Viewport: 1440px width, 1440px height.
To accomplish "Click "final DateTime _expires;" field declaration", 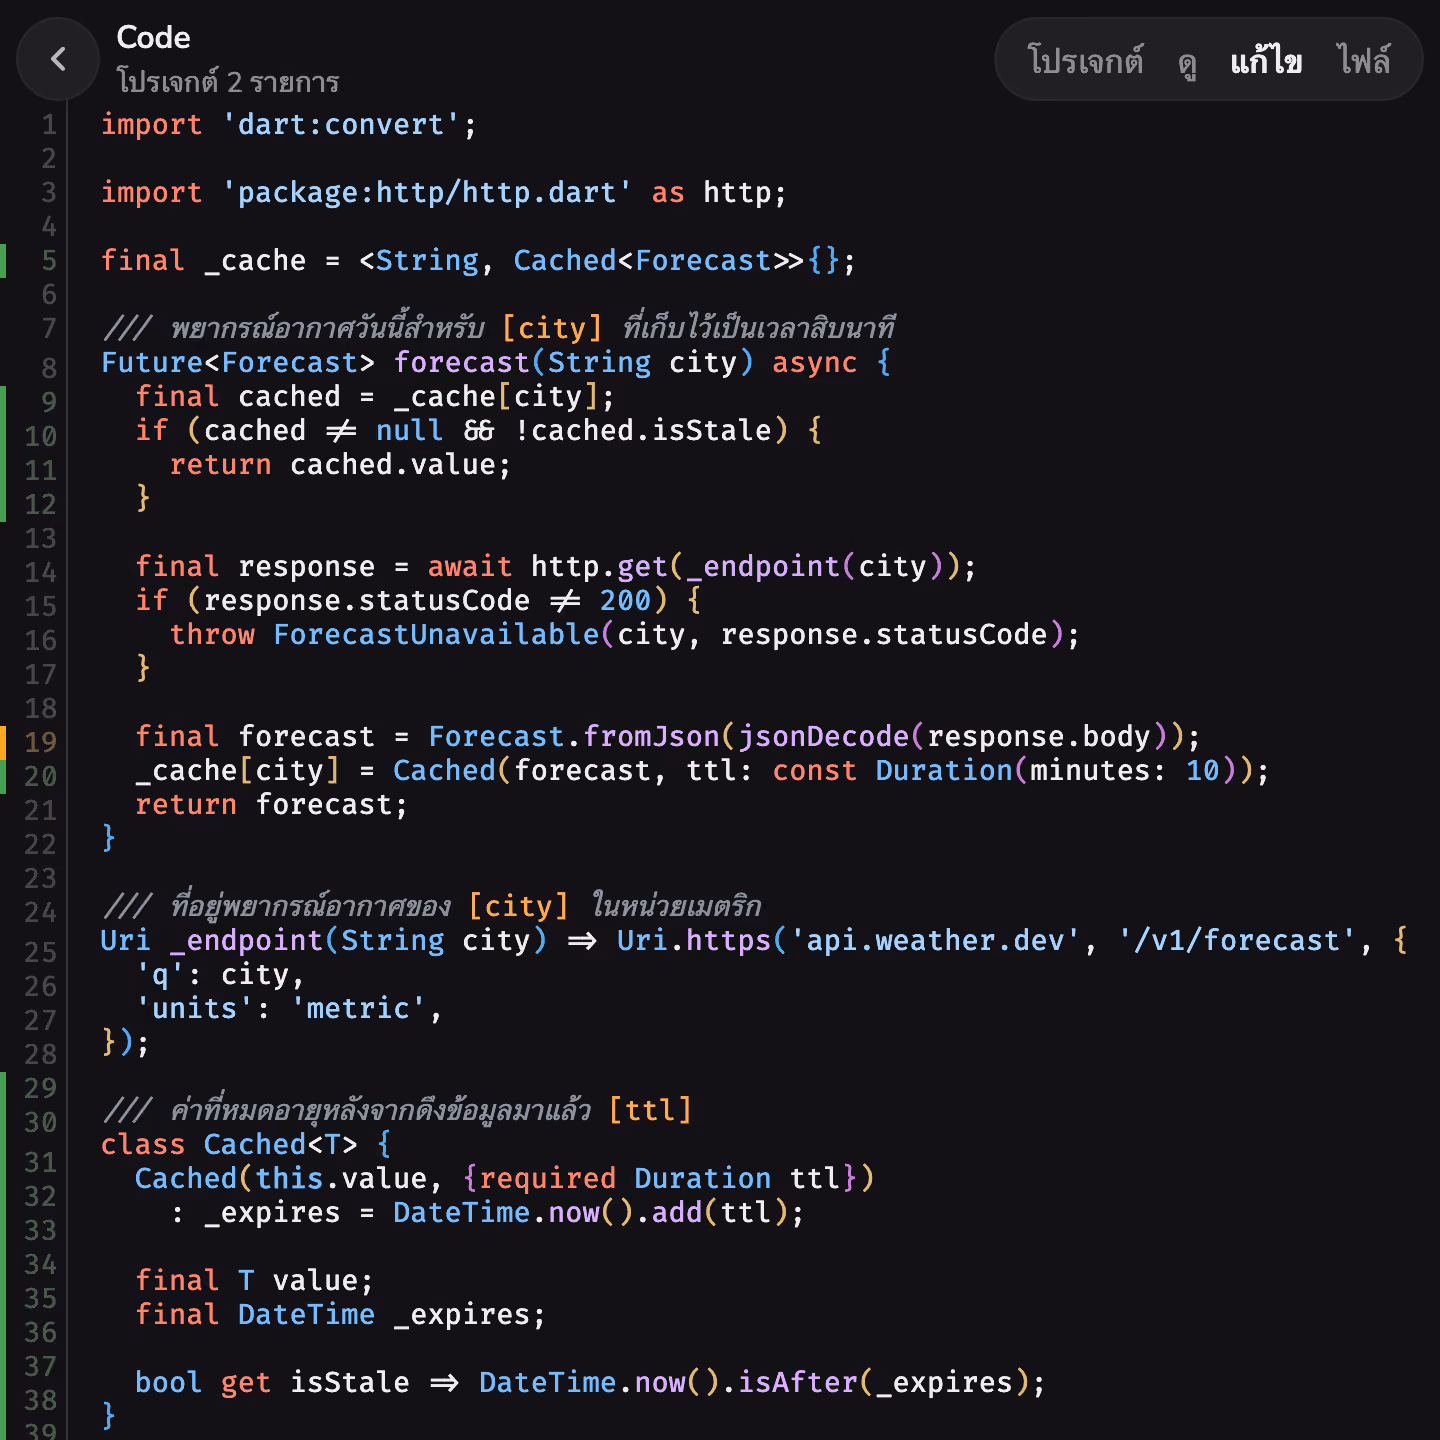I will (340, 1315).
